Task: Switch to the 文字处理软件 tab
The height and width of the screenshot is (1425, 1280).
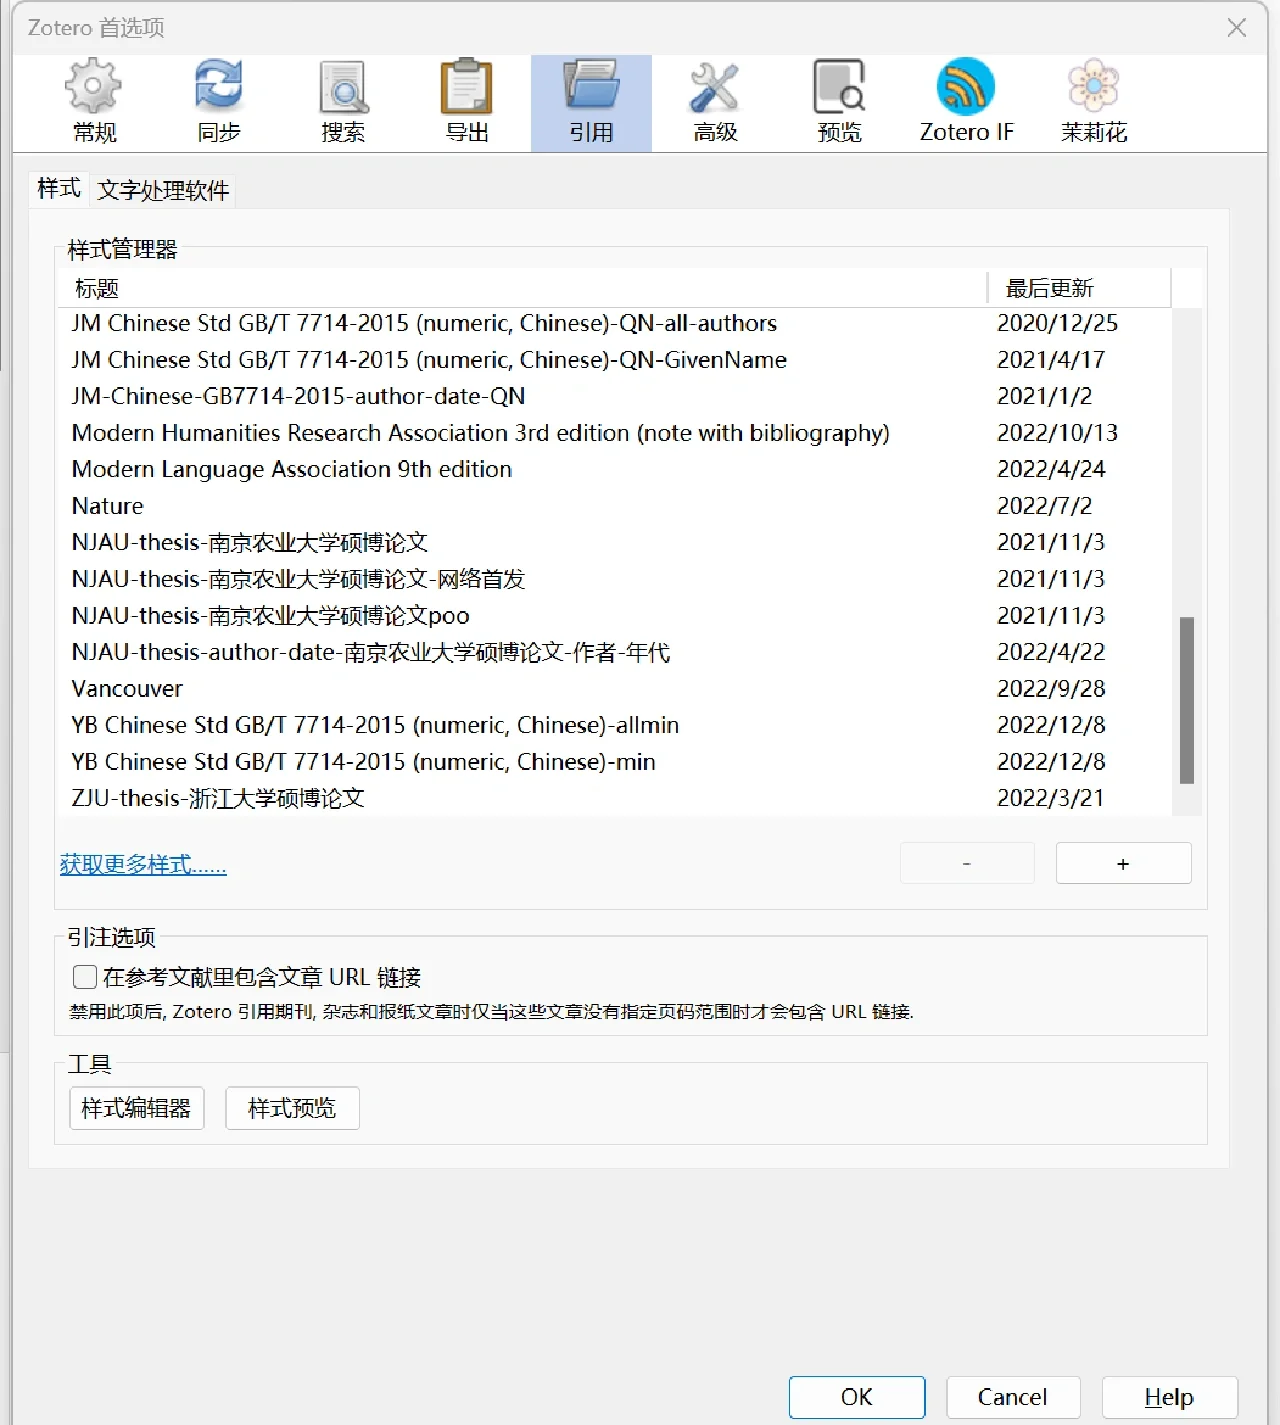Action: pos(163,190)
